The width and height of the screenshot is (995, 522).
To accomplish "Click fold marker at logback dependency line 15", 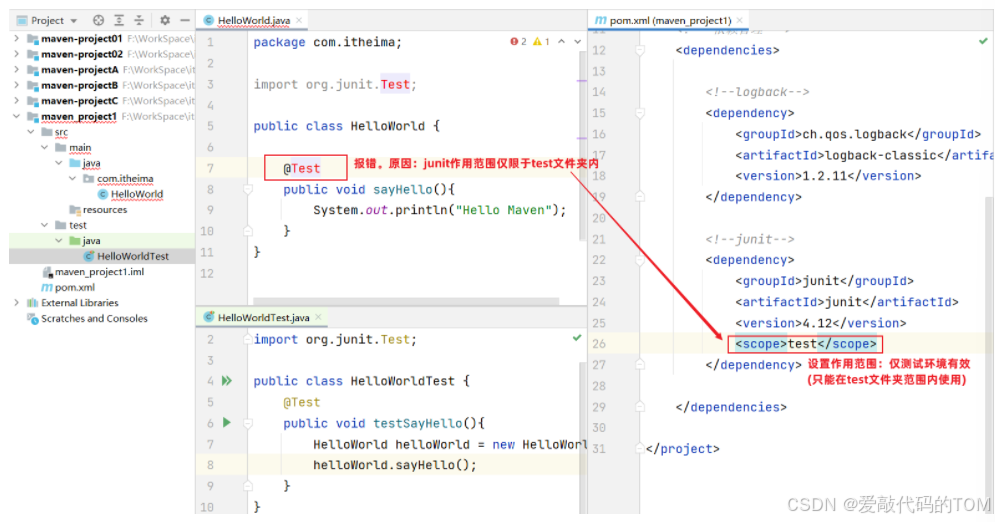I will point(640,113).
